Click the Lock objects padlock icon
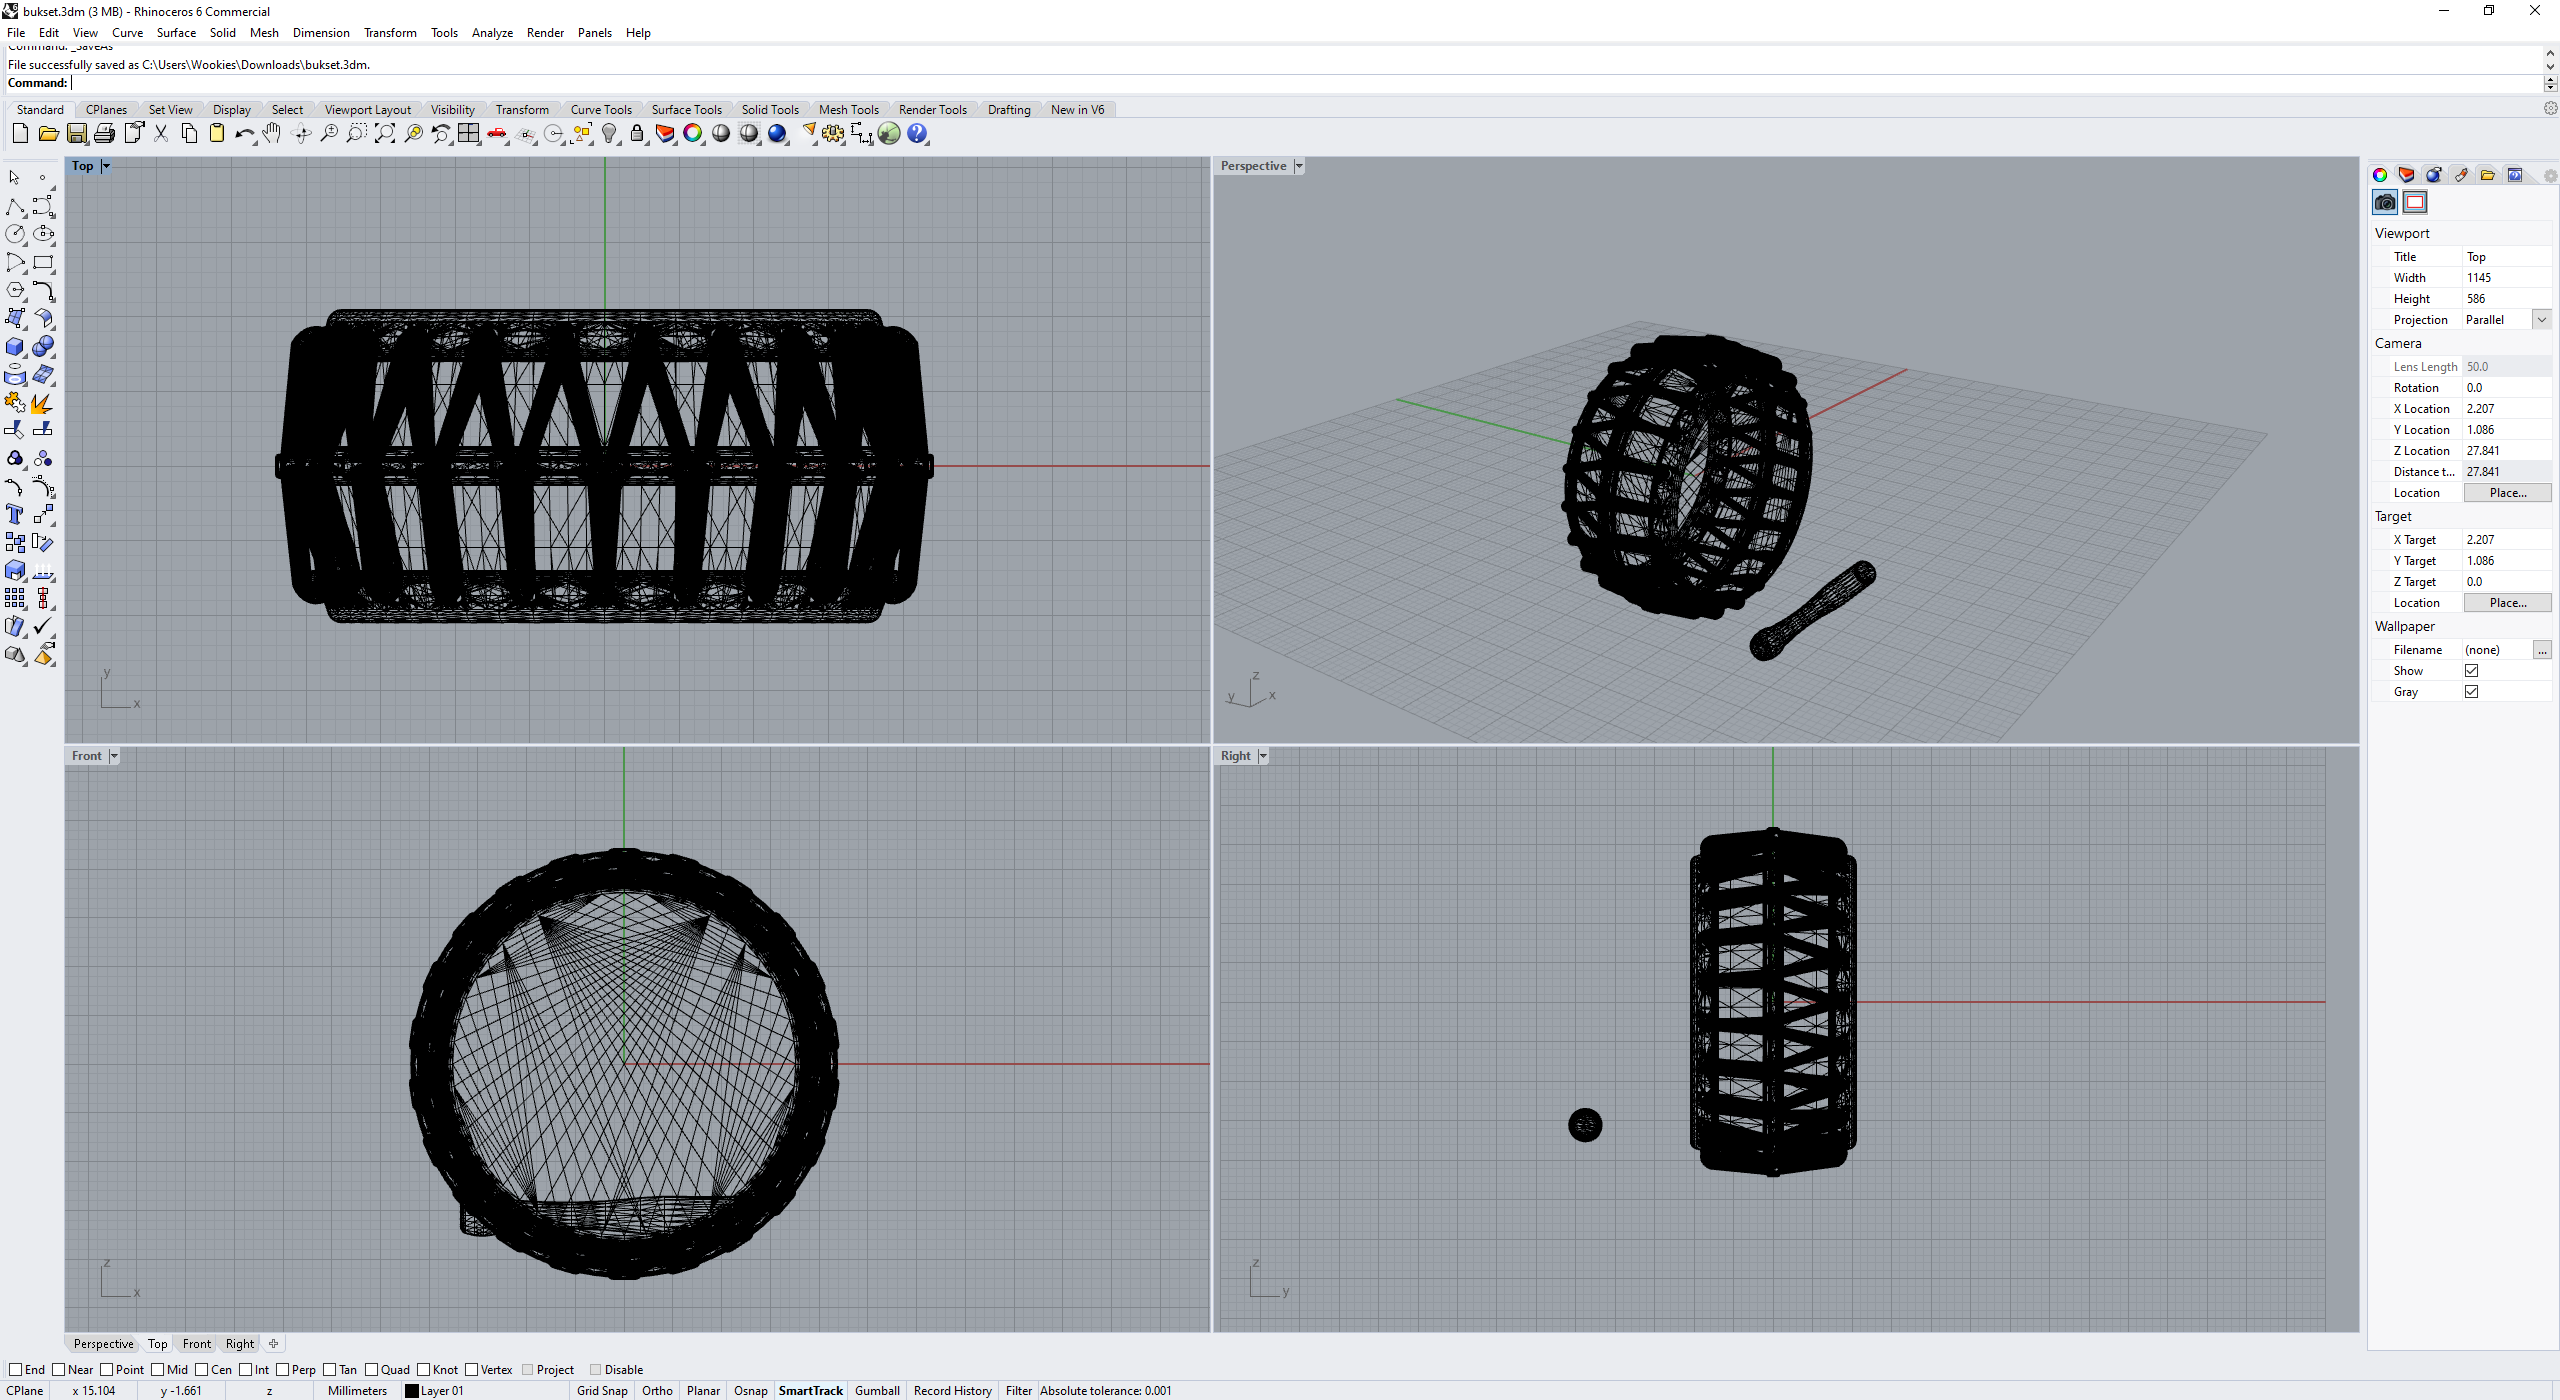Screen dimensions: 2560x1400 (637, 134)
